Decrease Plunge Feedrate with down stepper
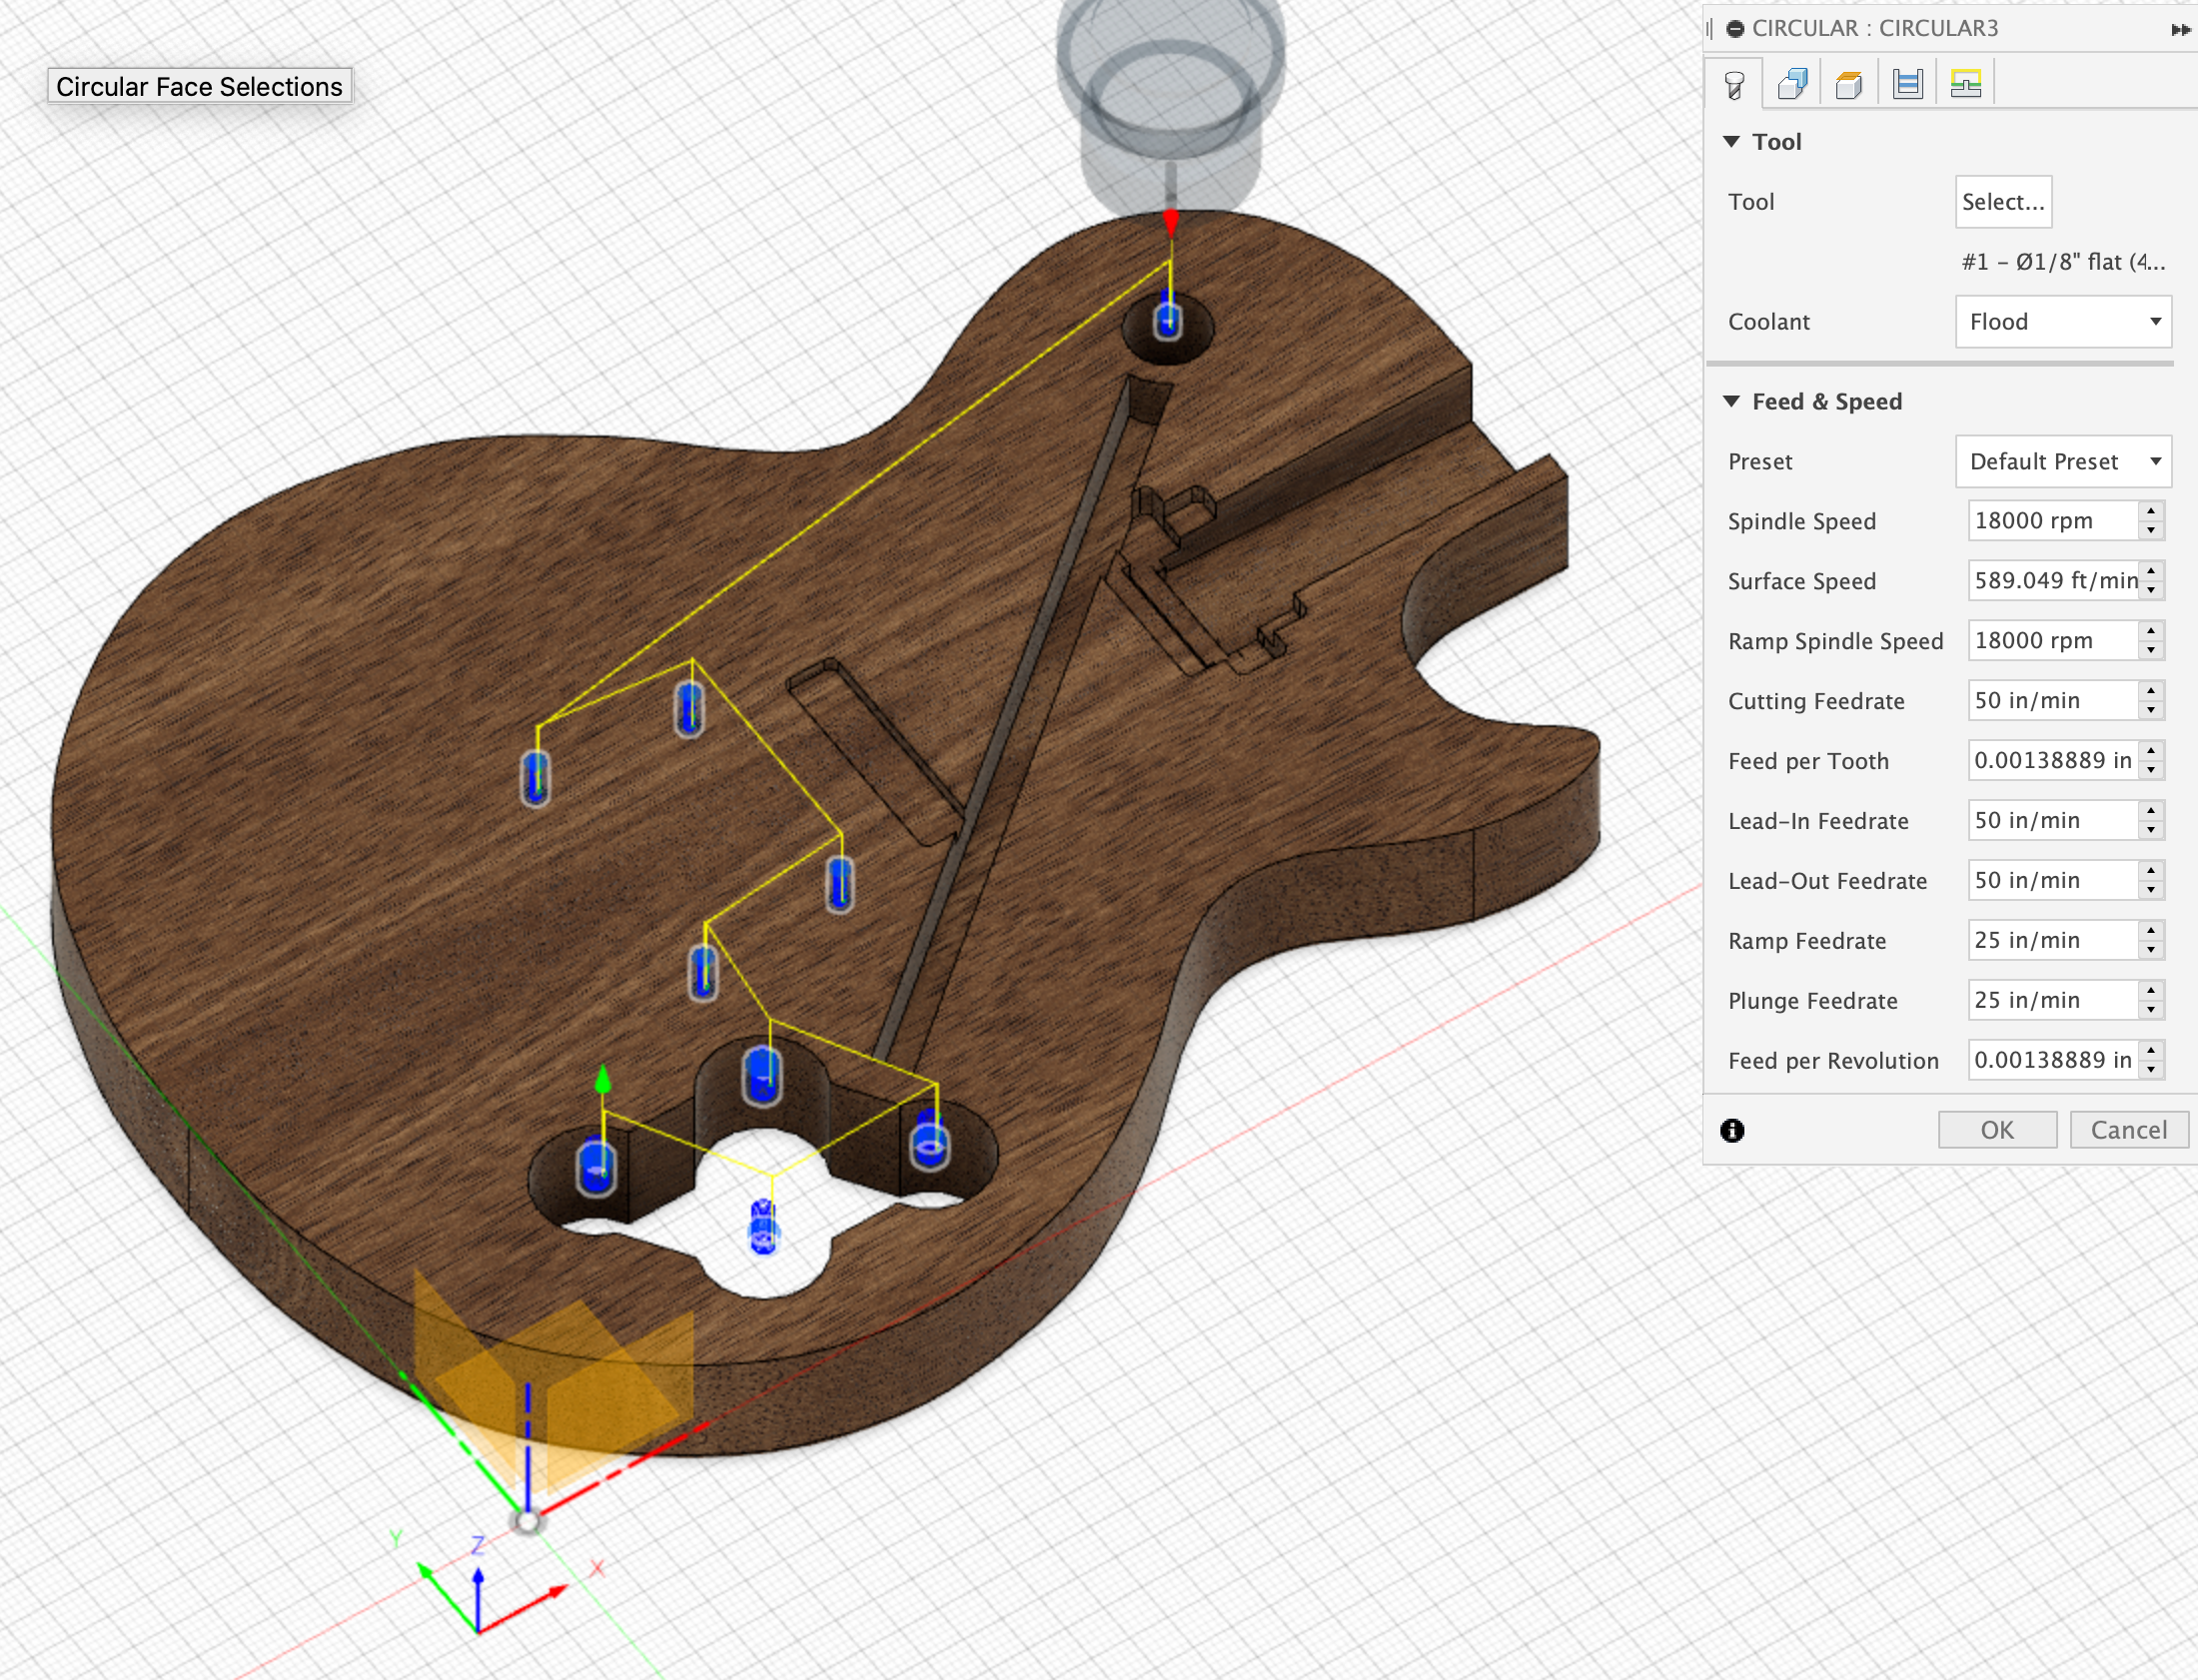This screenshot has width=2198, height=1680. (2151, 1010)
